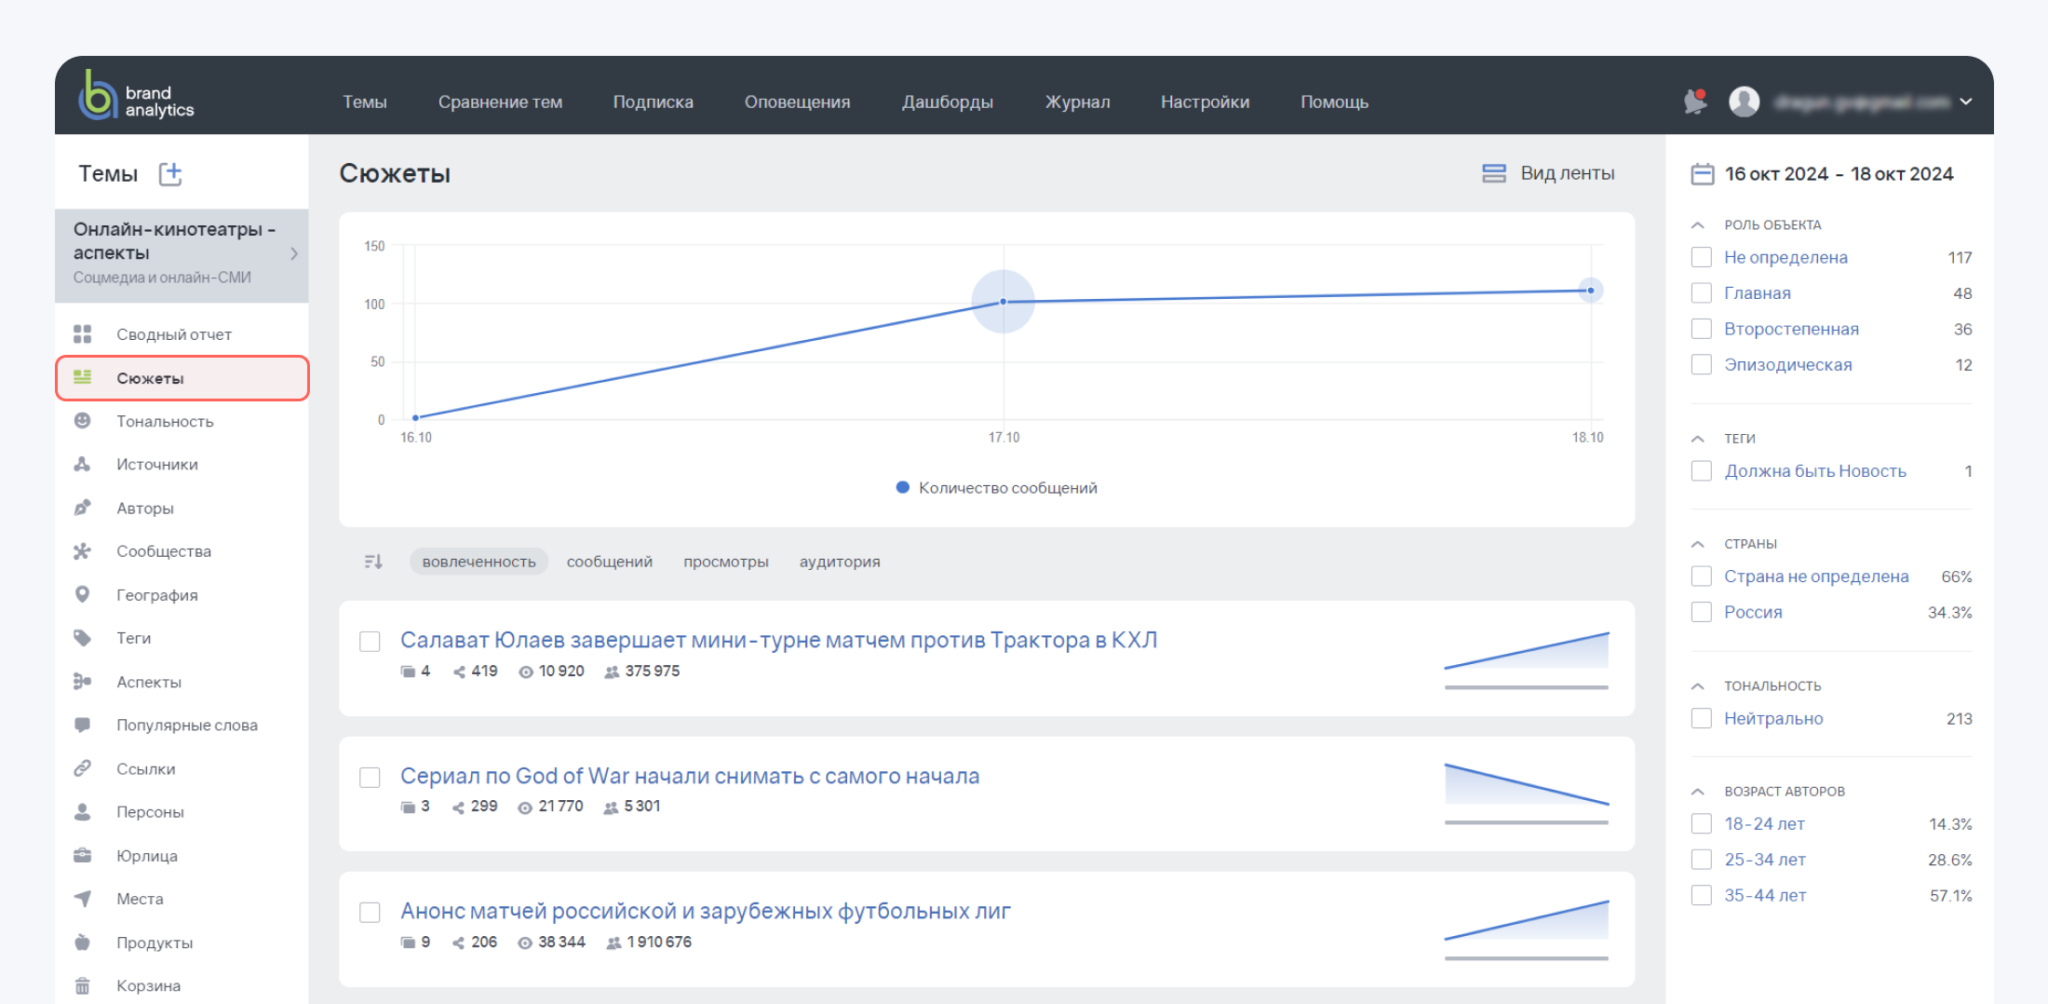Screen dimensions: 2048x1004
Task: Click the sort order icon
Action: pos(373,562)
